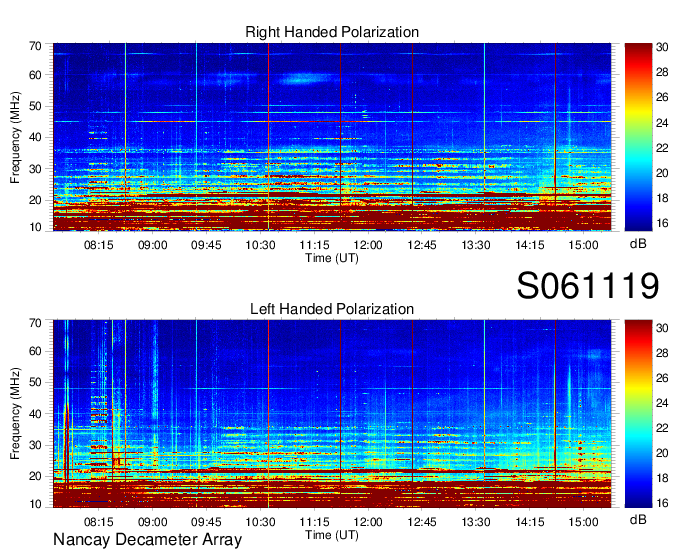Click 13:30 on the bottom time axis
Screen dimensions: 680x552
pos(476,522)
